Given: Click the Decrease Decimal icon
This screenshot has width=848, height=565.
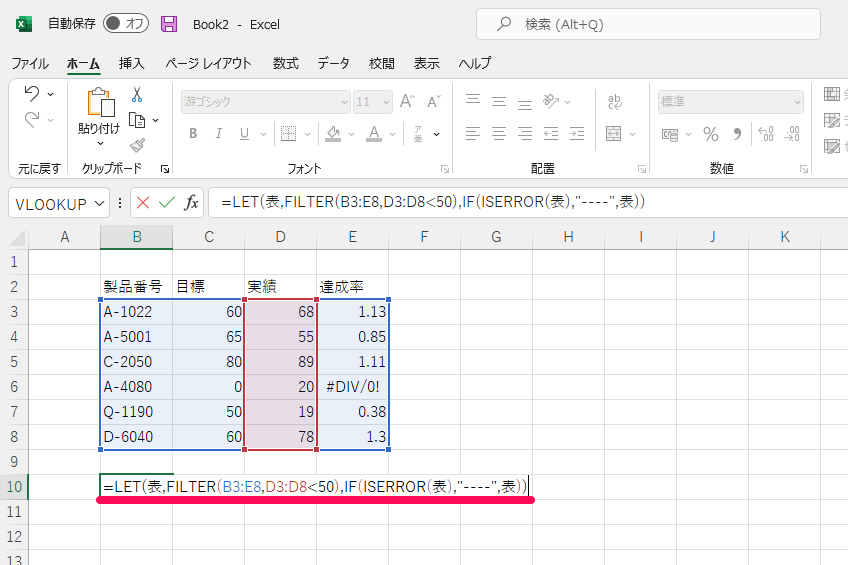Looking at the screenshot, I should (x=792, y=134).
